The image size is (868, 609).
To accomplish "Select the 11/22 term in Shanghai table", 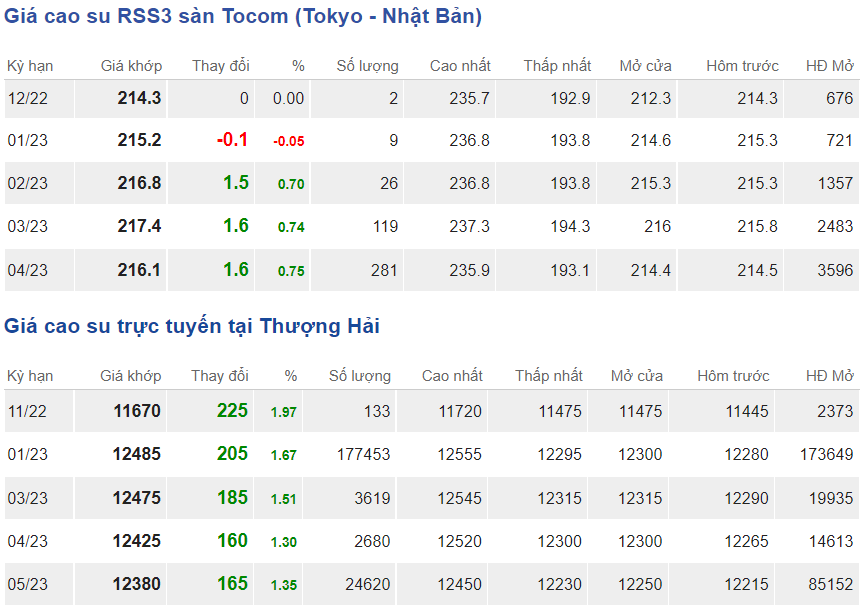I will tap(27, 411).
